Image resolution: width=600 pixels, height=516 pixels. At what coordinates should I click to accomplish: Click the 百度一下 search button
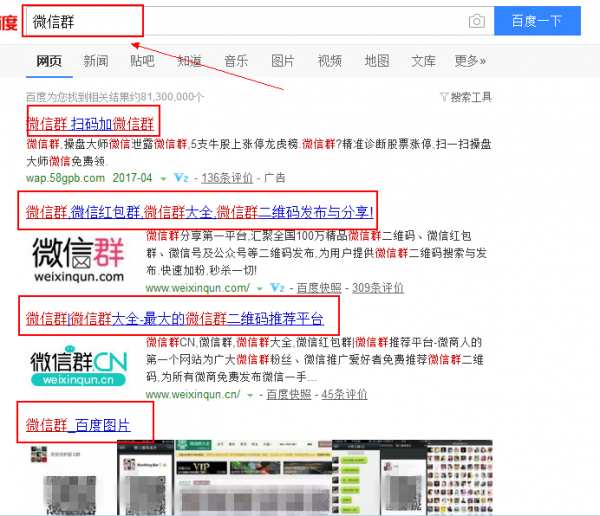click(x=537, y=21)
